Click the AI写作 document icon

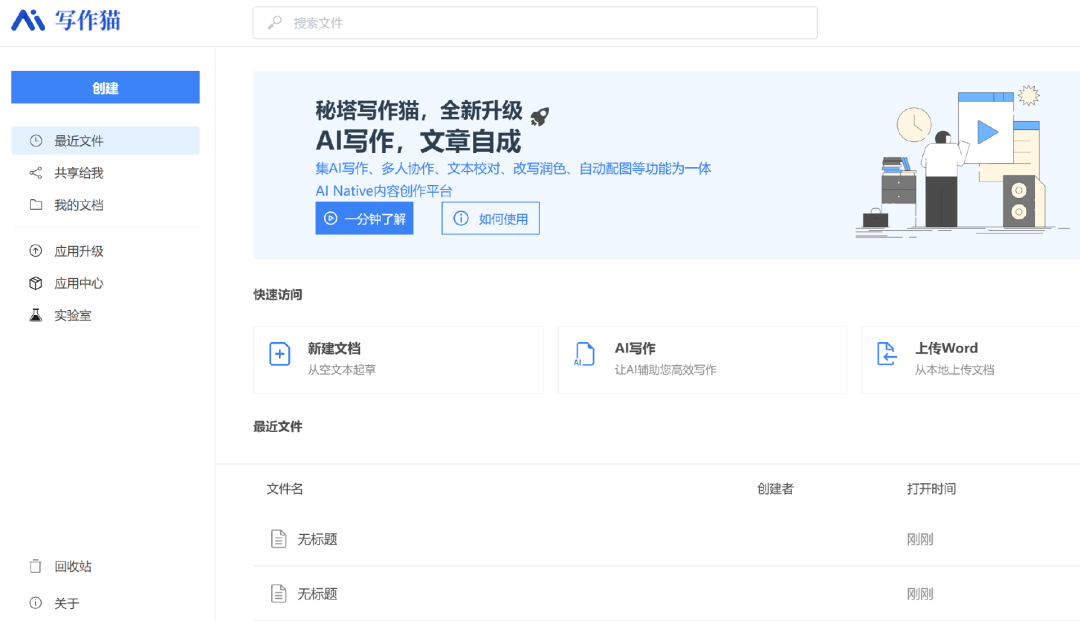click(x=584, y=354)
